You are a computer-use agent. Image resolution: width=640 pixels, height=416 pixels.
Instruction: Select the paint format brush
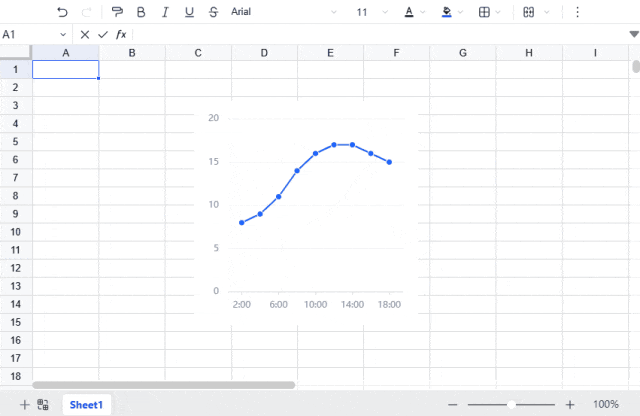(117, 12)
